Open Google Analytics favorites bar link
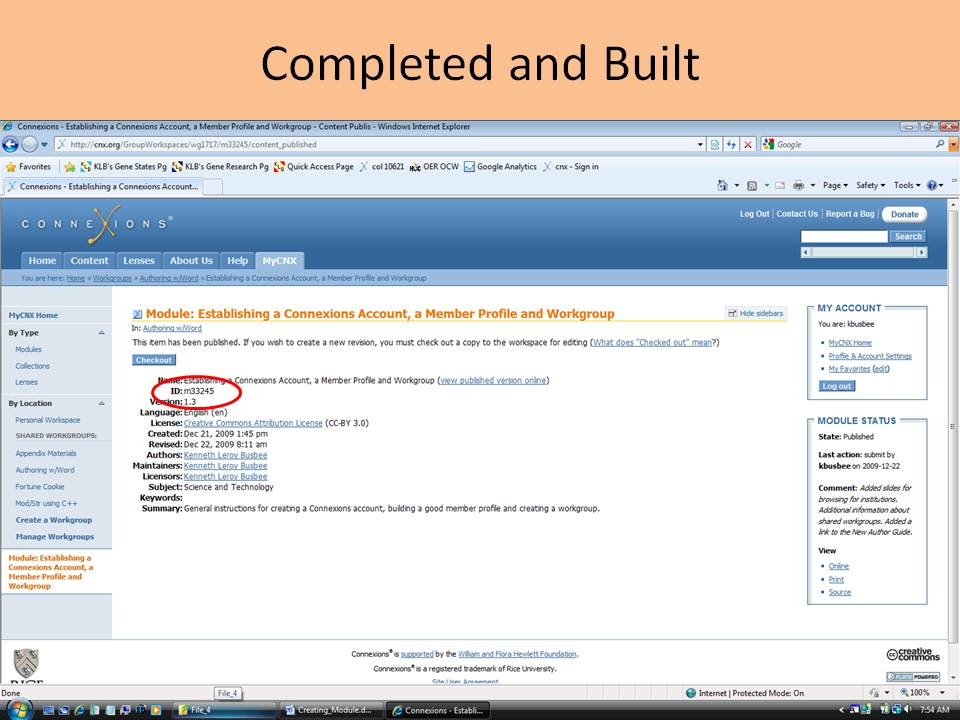This screenshot has width=960, height=720. pos(500,167)
